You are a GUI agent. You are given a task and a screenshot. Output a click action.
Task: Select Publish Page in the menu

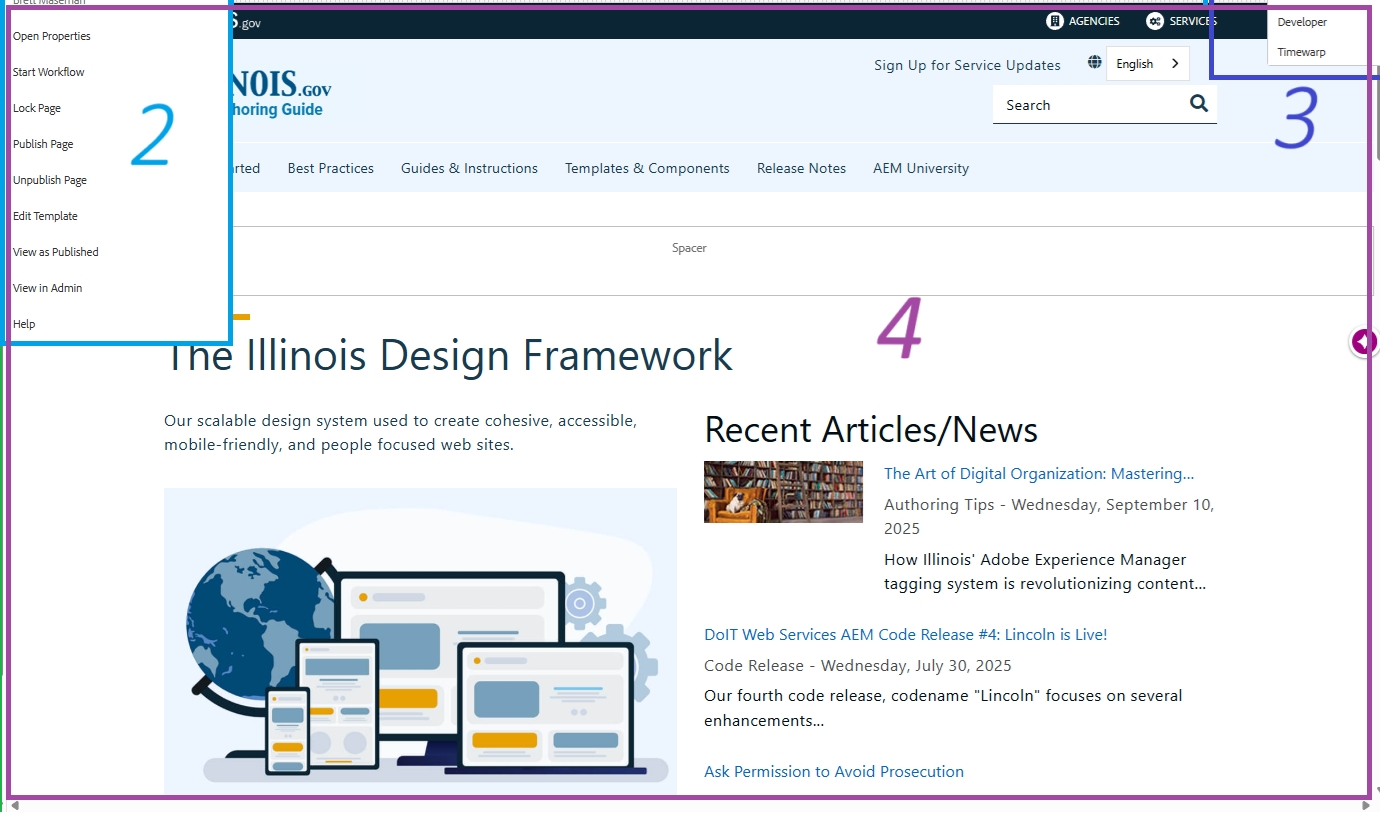pyautogui.click(x=43, y=144)
